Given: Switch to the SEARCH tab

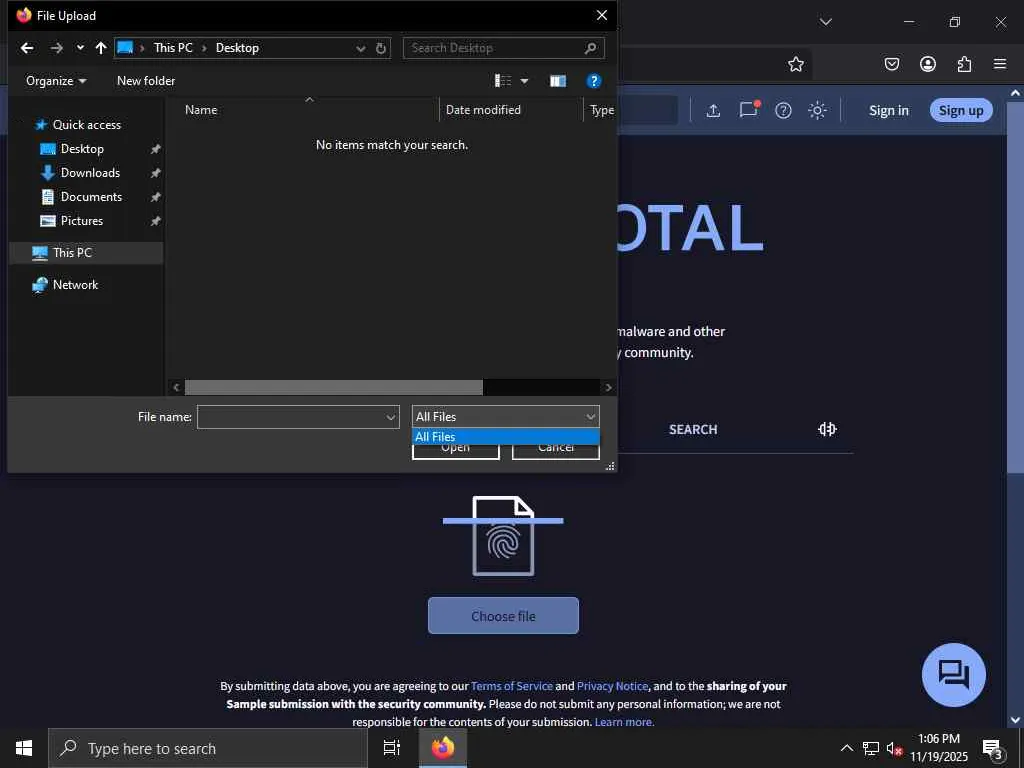Looking at the screenshot, I should pos(693,430).
